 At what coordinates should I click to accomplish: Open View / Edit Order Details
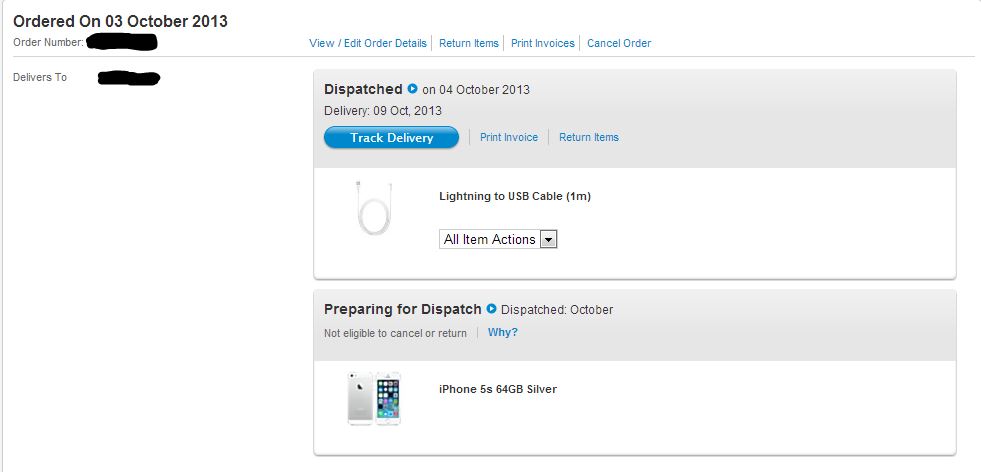pos(368,43)
